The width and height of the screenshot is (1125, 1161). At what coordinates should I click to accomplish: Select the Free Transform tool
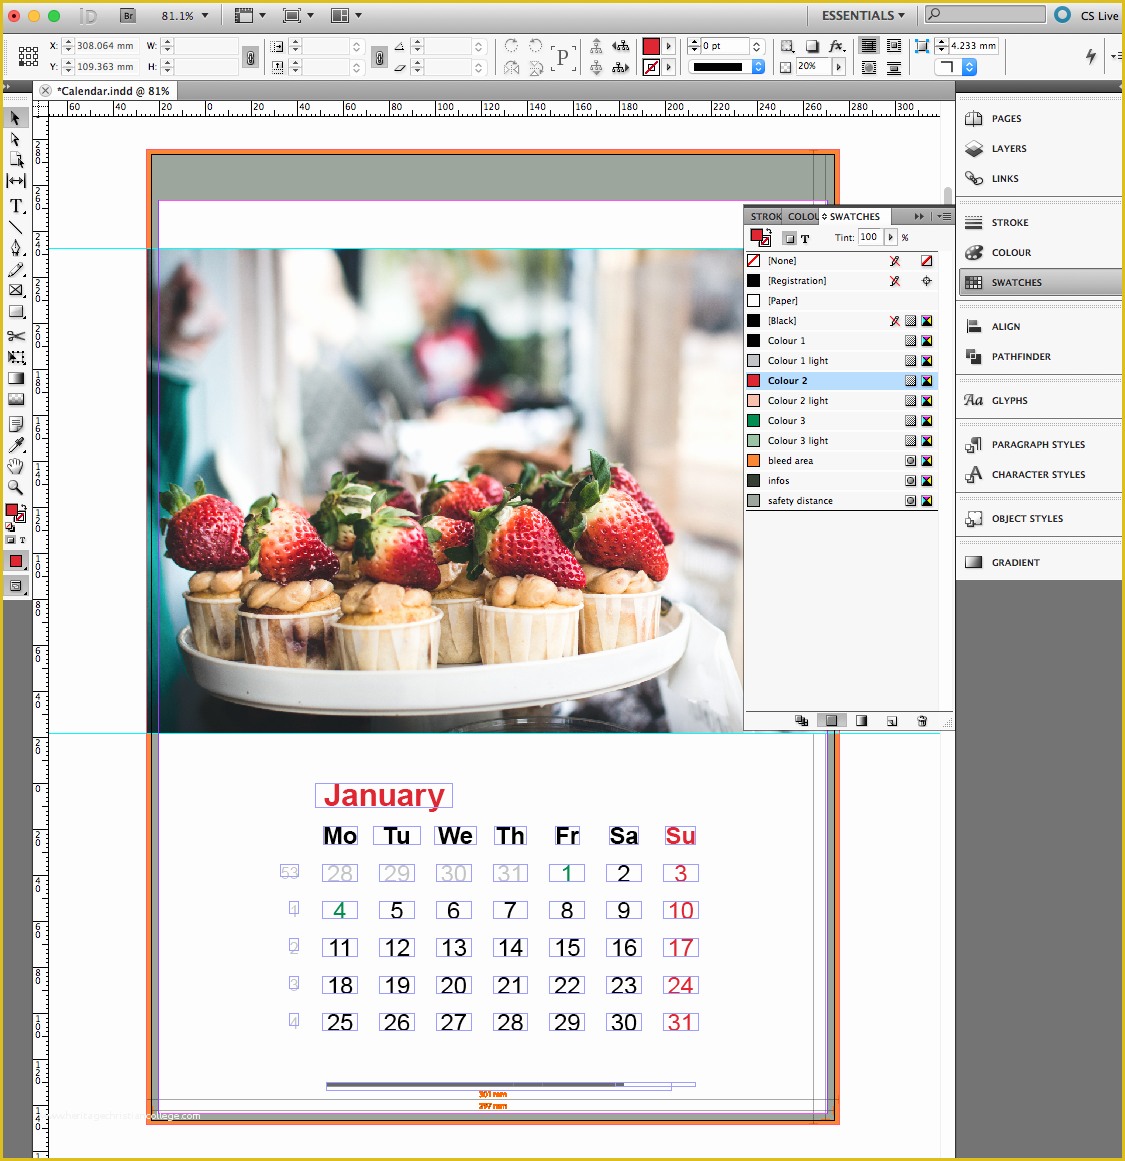[x=16, y=357]
